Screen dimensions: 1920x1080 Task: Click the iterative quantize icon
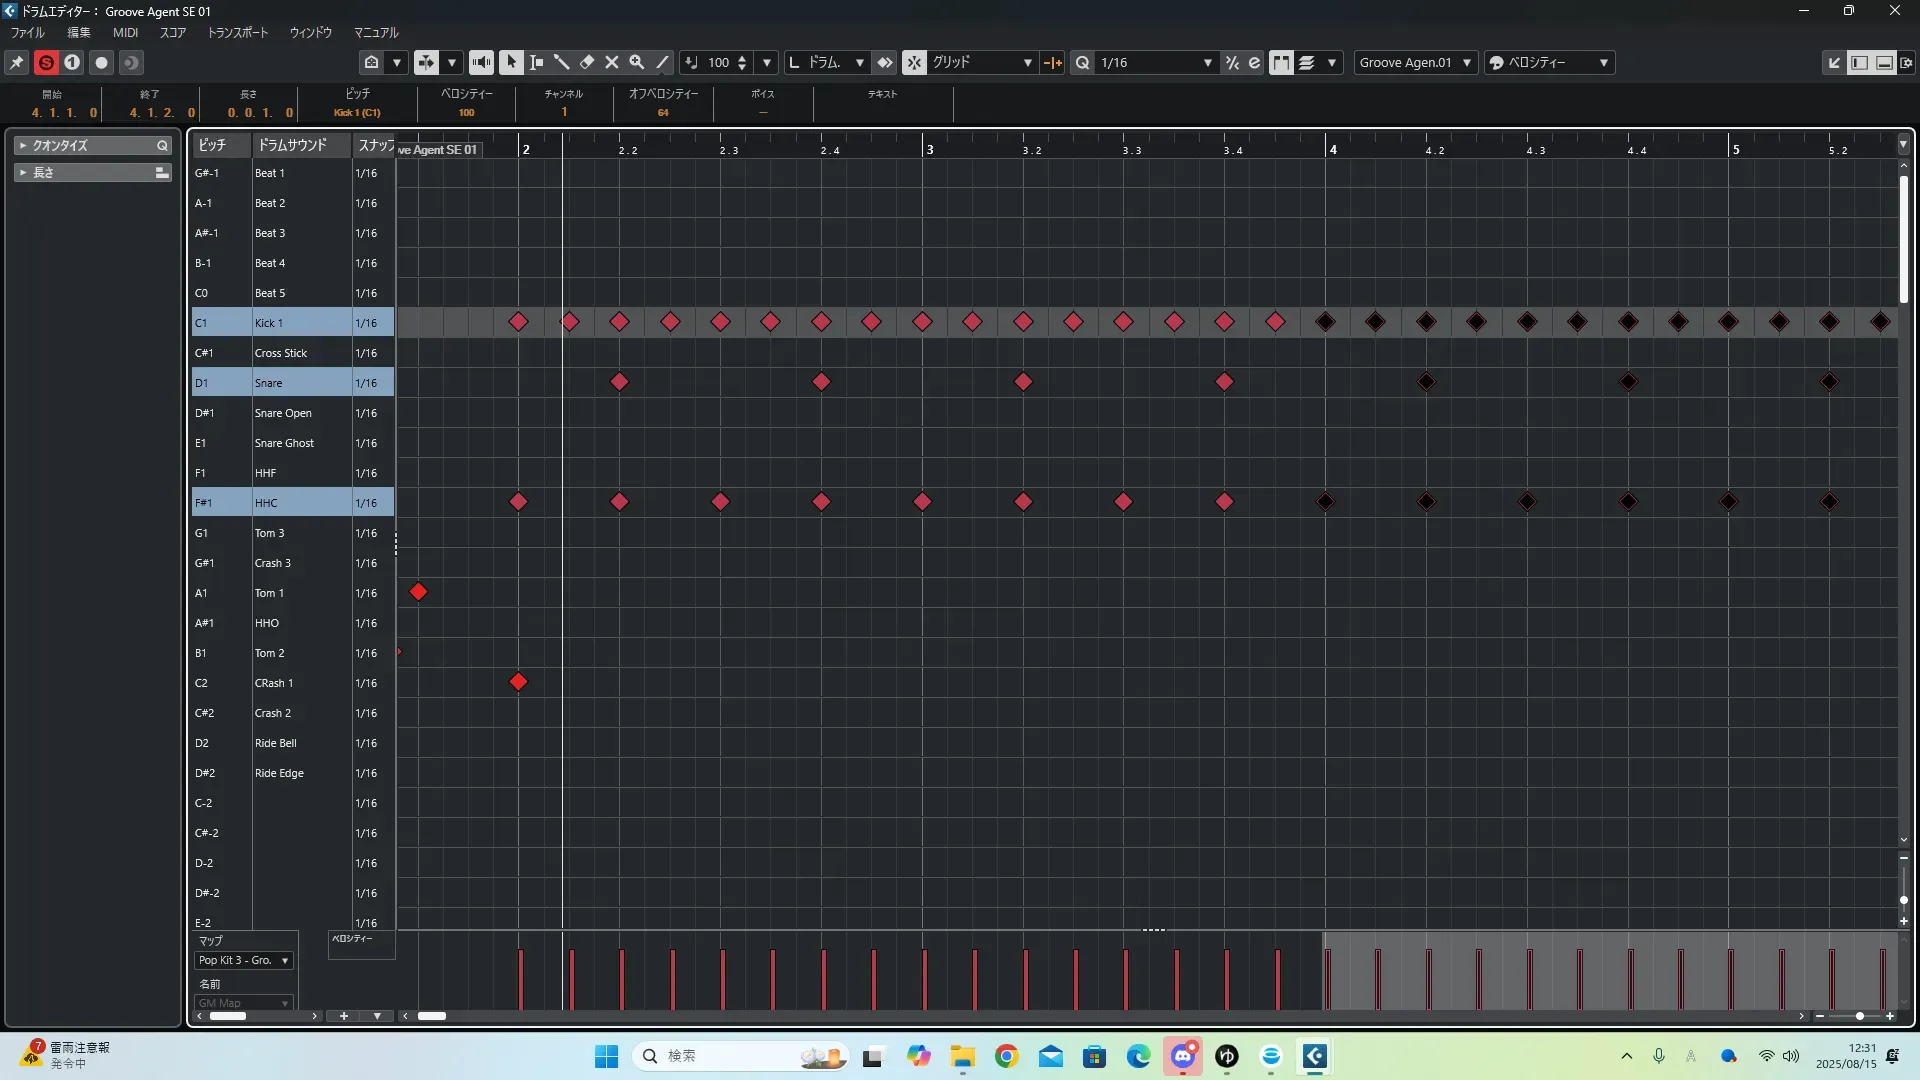pyautogui.click(x=1232, y=62)
